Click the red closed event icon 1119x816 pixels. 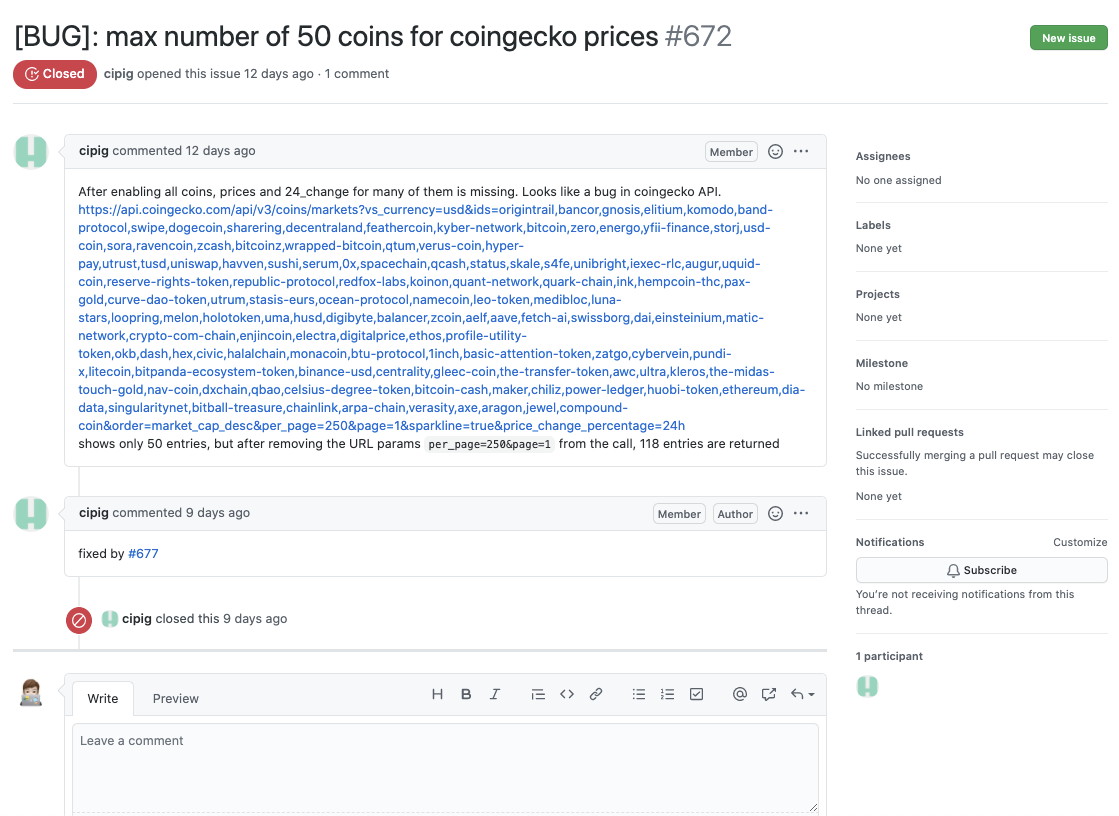[x=79, y=620]
